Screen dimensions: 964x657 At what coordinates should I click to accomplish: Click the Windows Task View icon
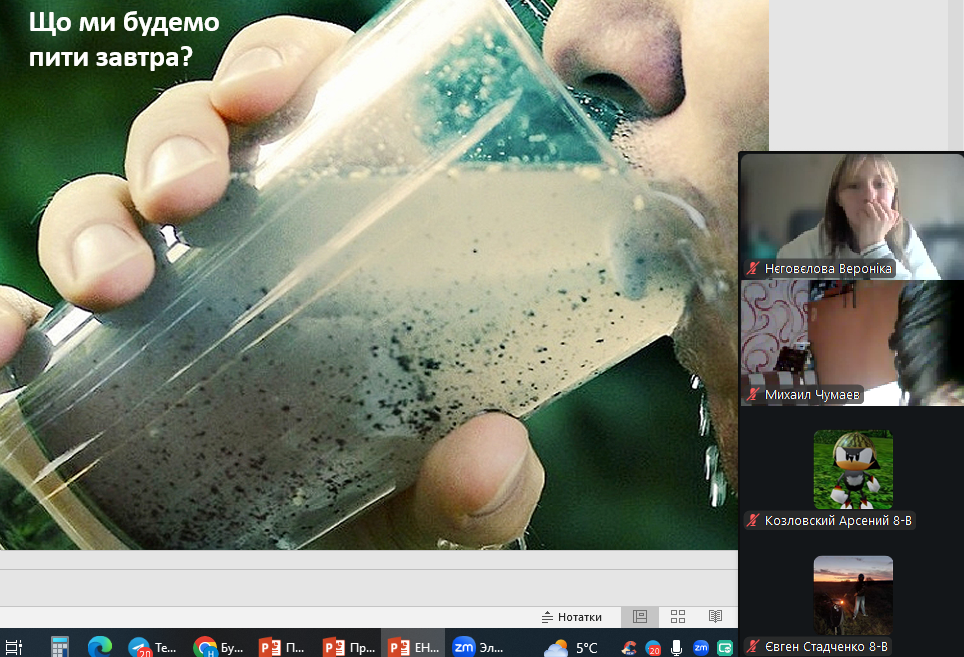(14, 647)
